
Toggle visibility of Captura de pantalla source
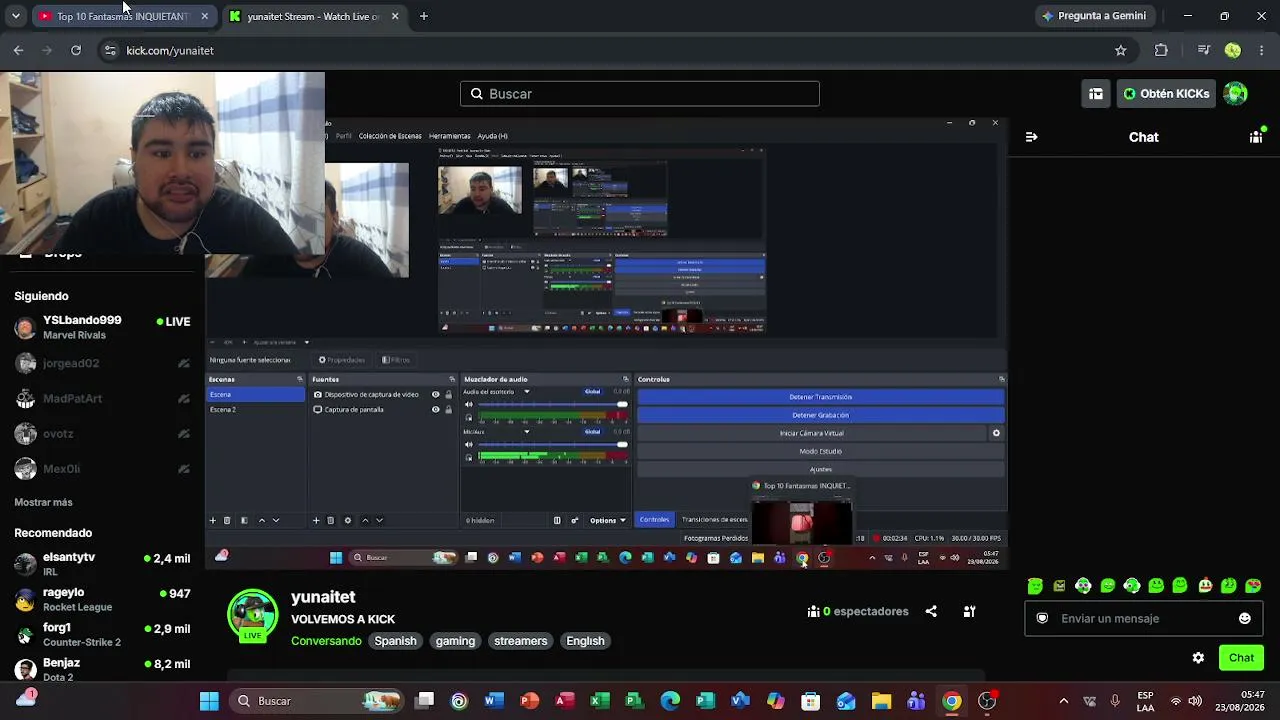coord(435,409)
